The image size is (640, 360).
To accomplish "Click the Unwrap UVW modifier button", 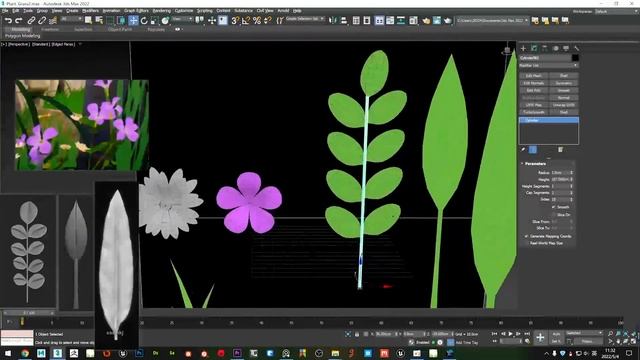I will tap(564, 105).
